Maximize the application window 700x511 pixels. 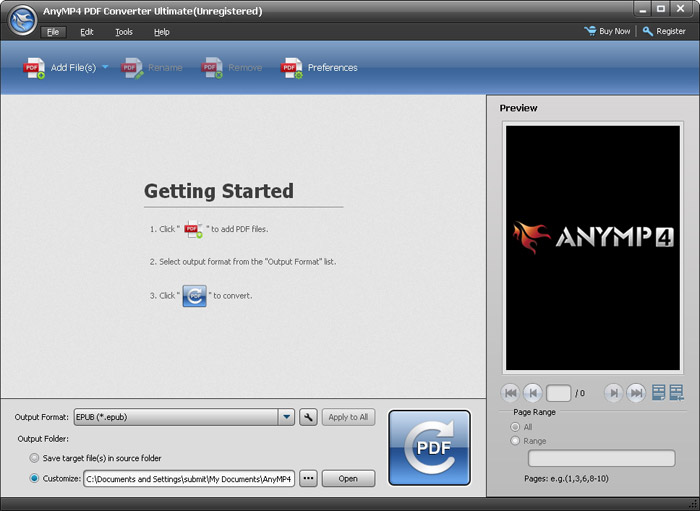(x=662, y=9)
